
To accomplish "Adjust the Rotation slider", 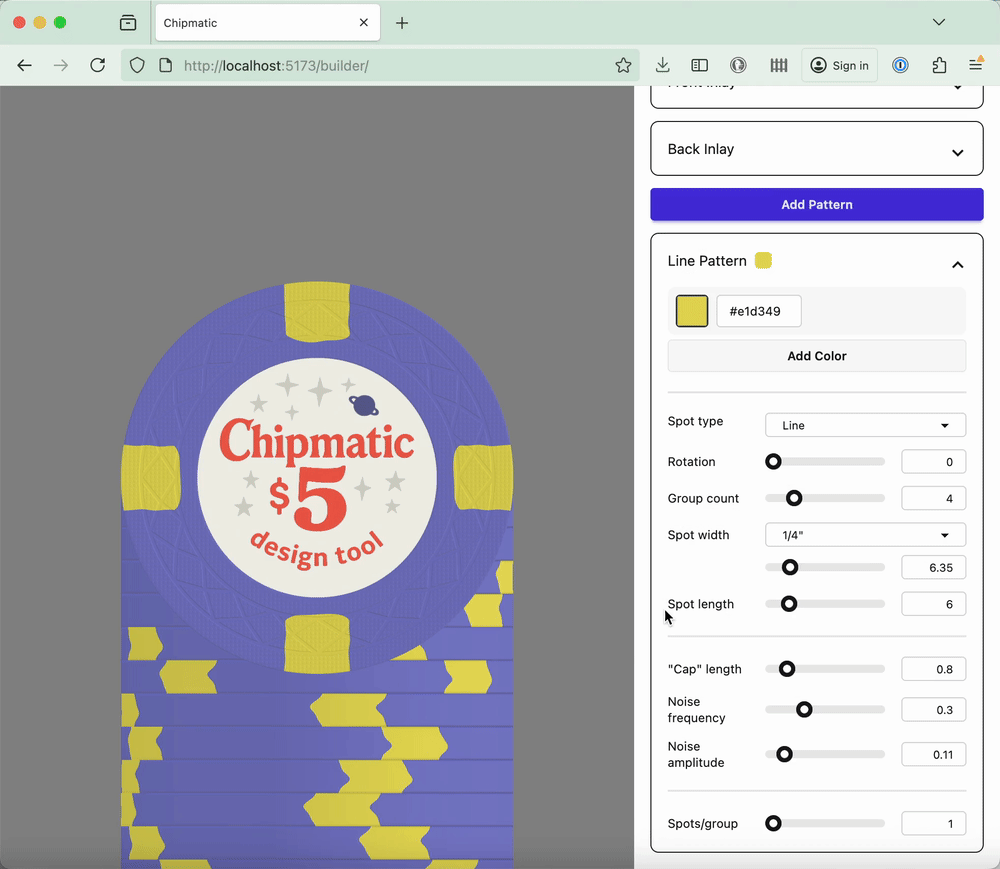I will coord(825,462).
